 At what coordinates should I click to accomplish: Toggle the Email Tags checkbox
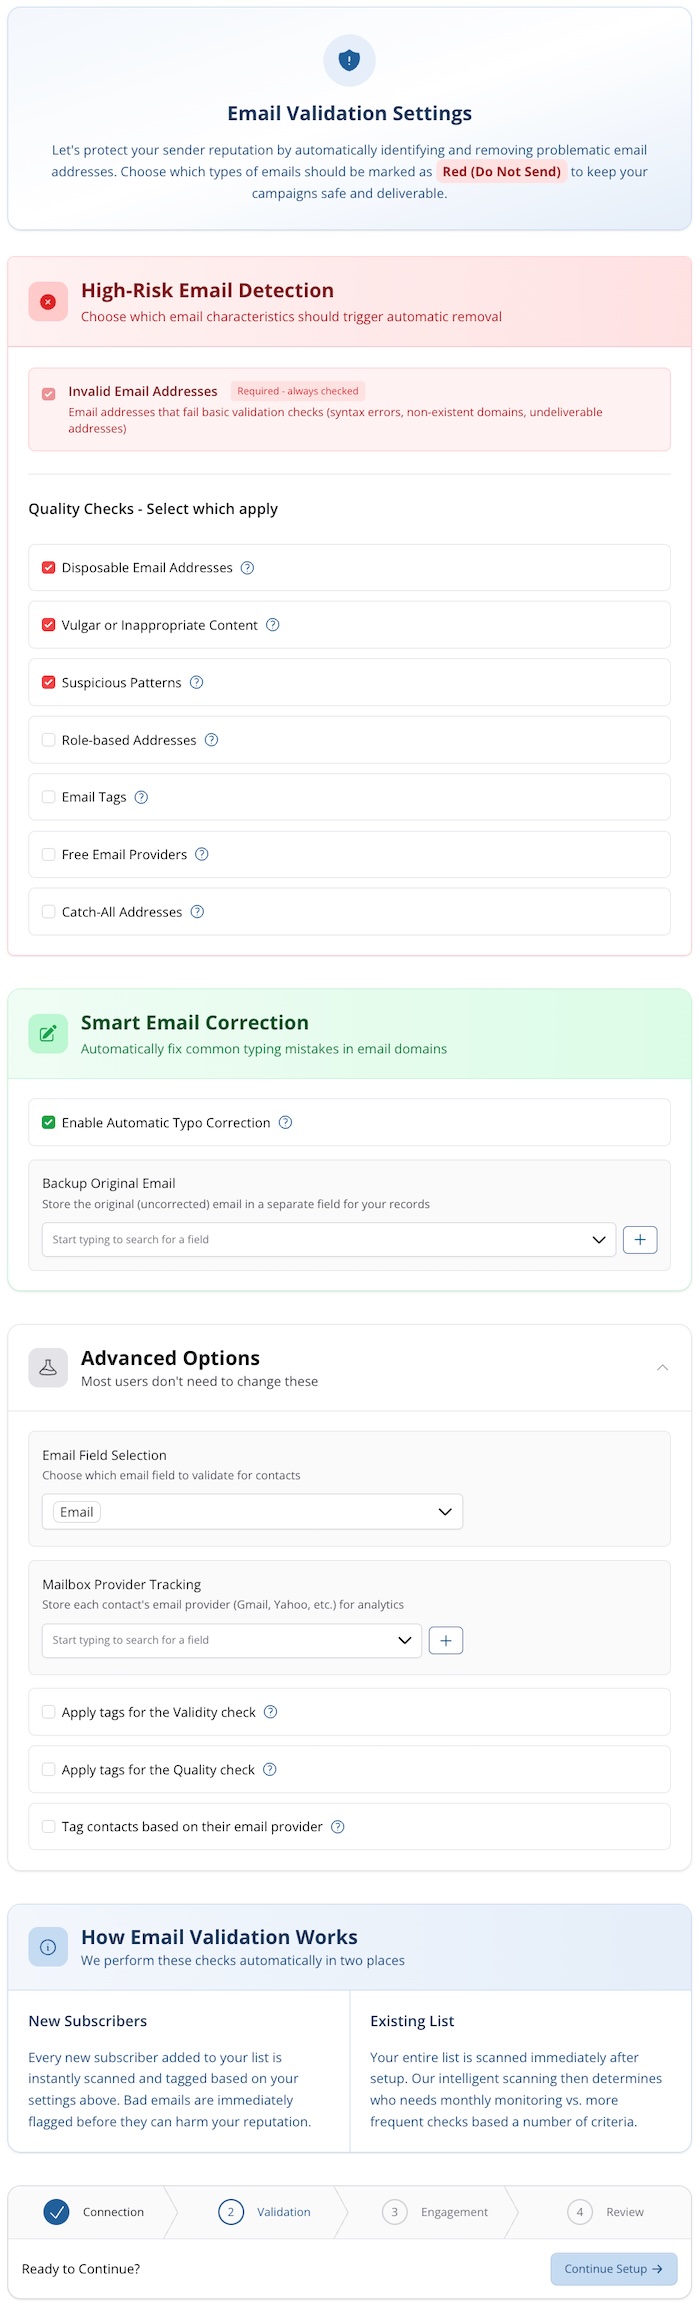pyautogui.click(x=48, y=797)
